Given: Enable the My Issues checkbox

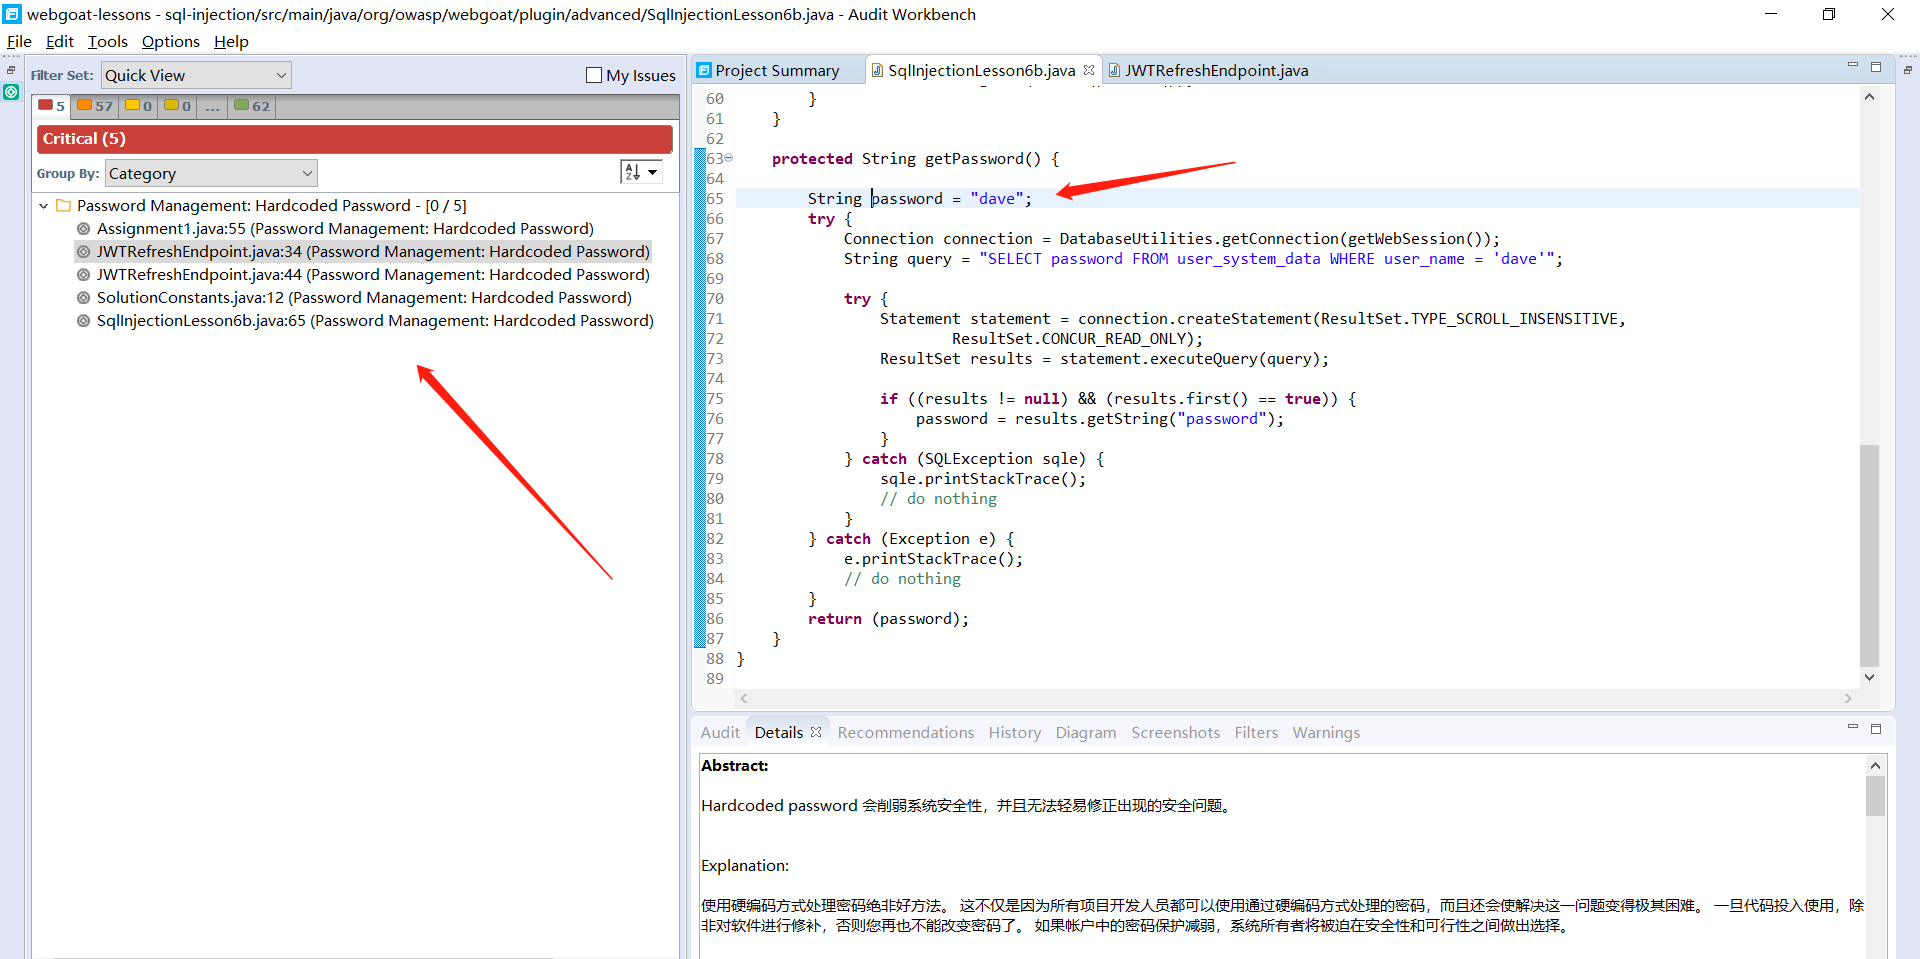Looking at the screenshot, I should click(x=593, y=75).
